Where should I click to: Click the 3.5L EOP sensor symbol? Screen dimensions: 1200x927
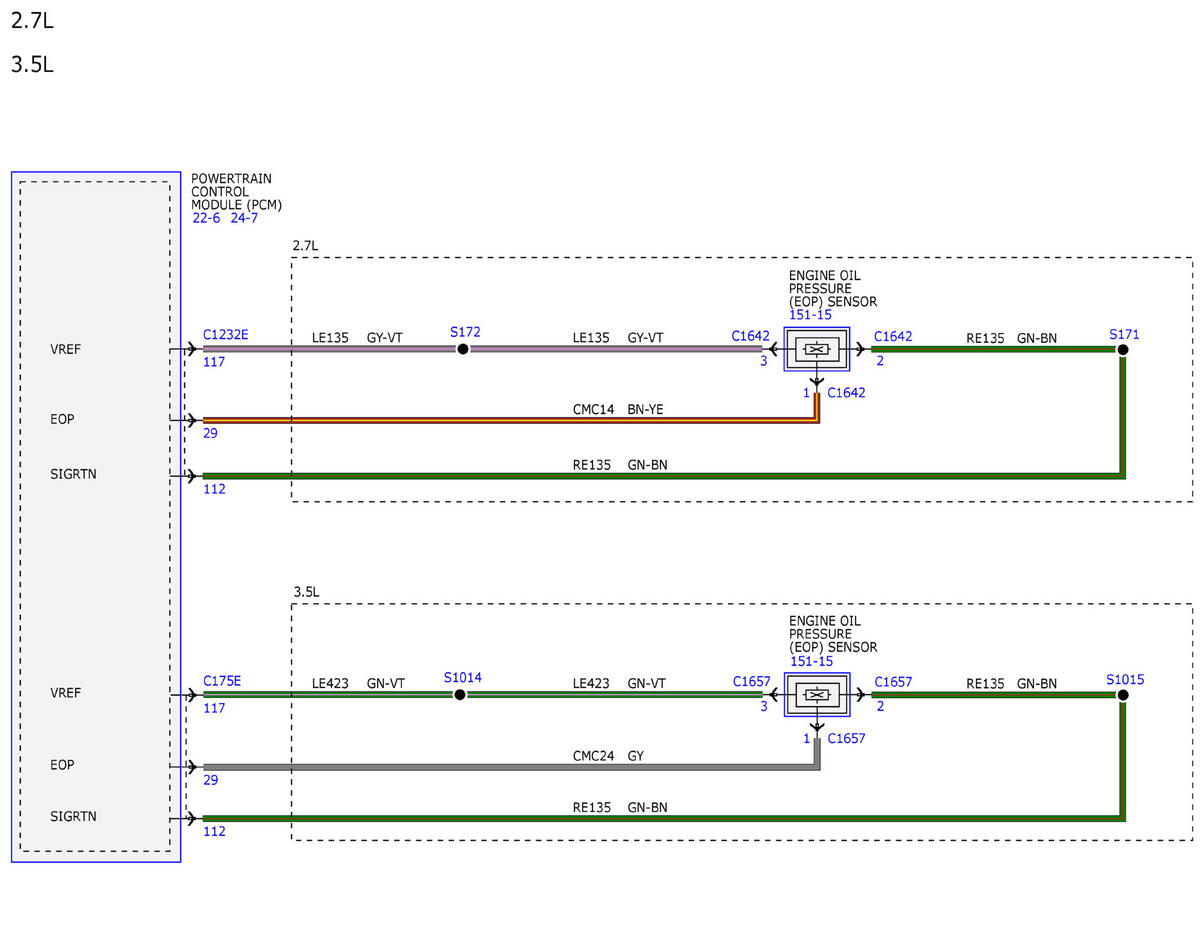[x=817, y=695]
